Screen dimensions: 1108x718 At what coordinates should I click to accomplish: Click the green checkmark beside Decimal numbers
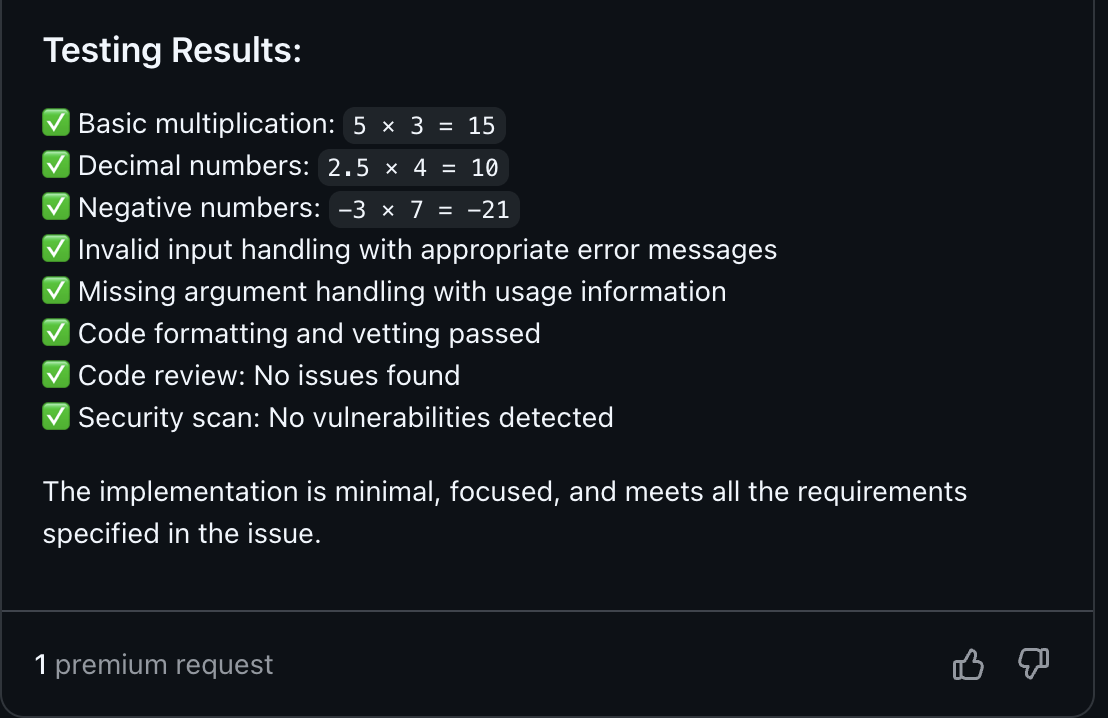(x=56, y=165)
